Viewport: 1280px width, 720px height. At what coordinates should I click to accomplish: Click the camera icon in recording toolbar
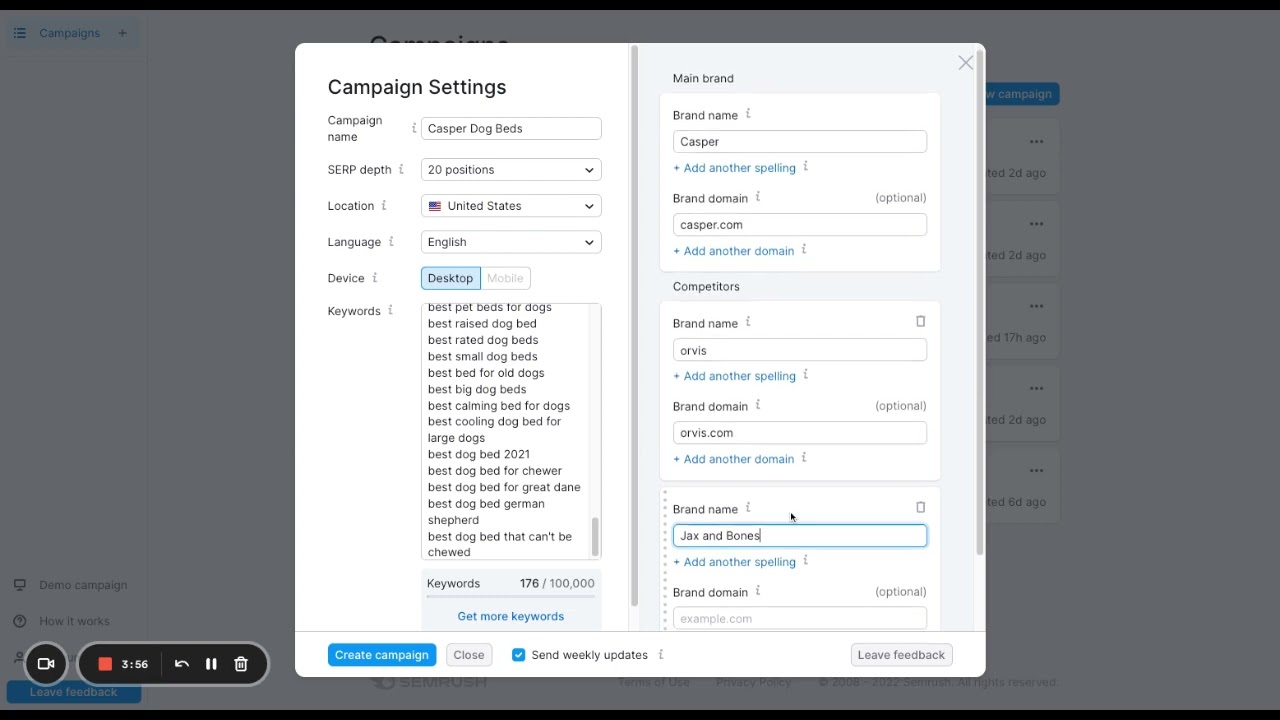point(46,664)
